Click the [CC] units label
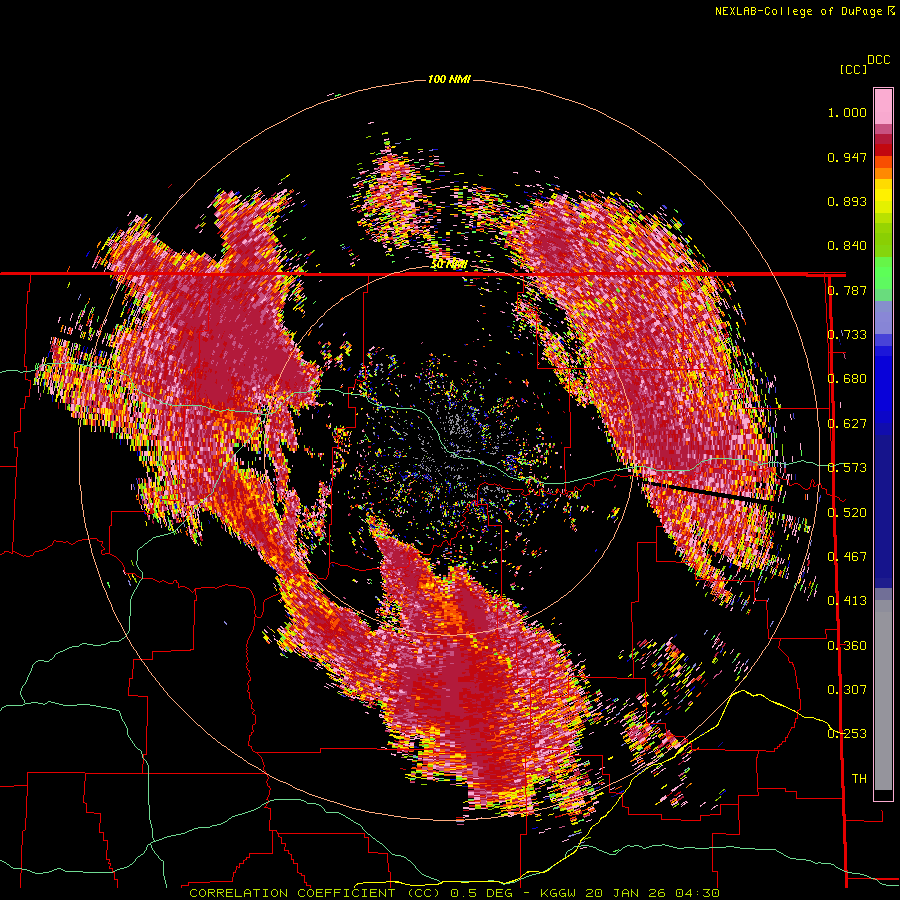 (853, 69)
